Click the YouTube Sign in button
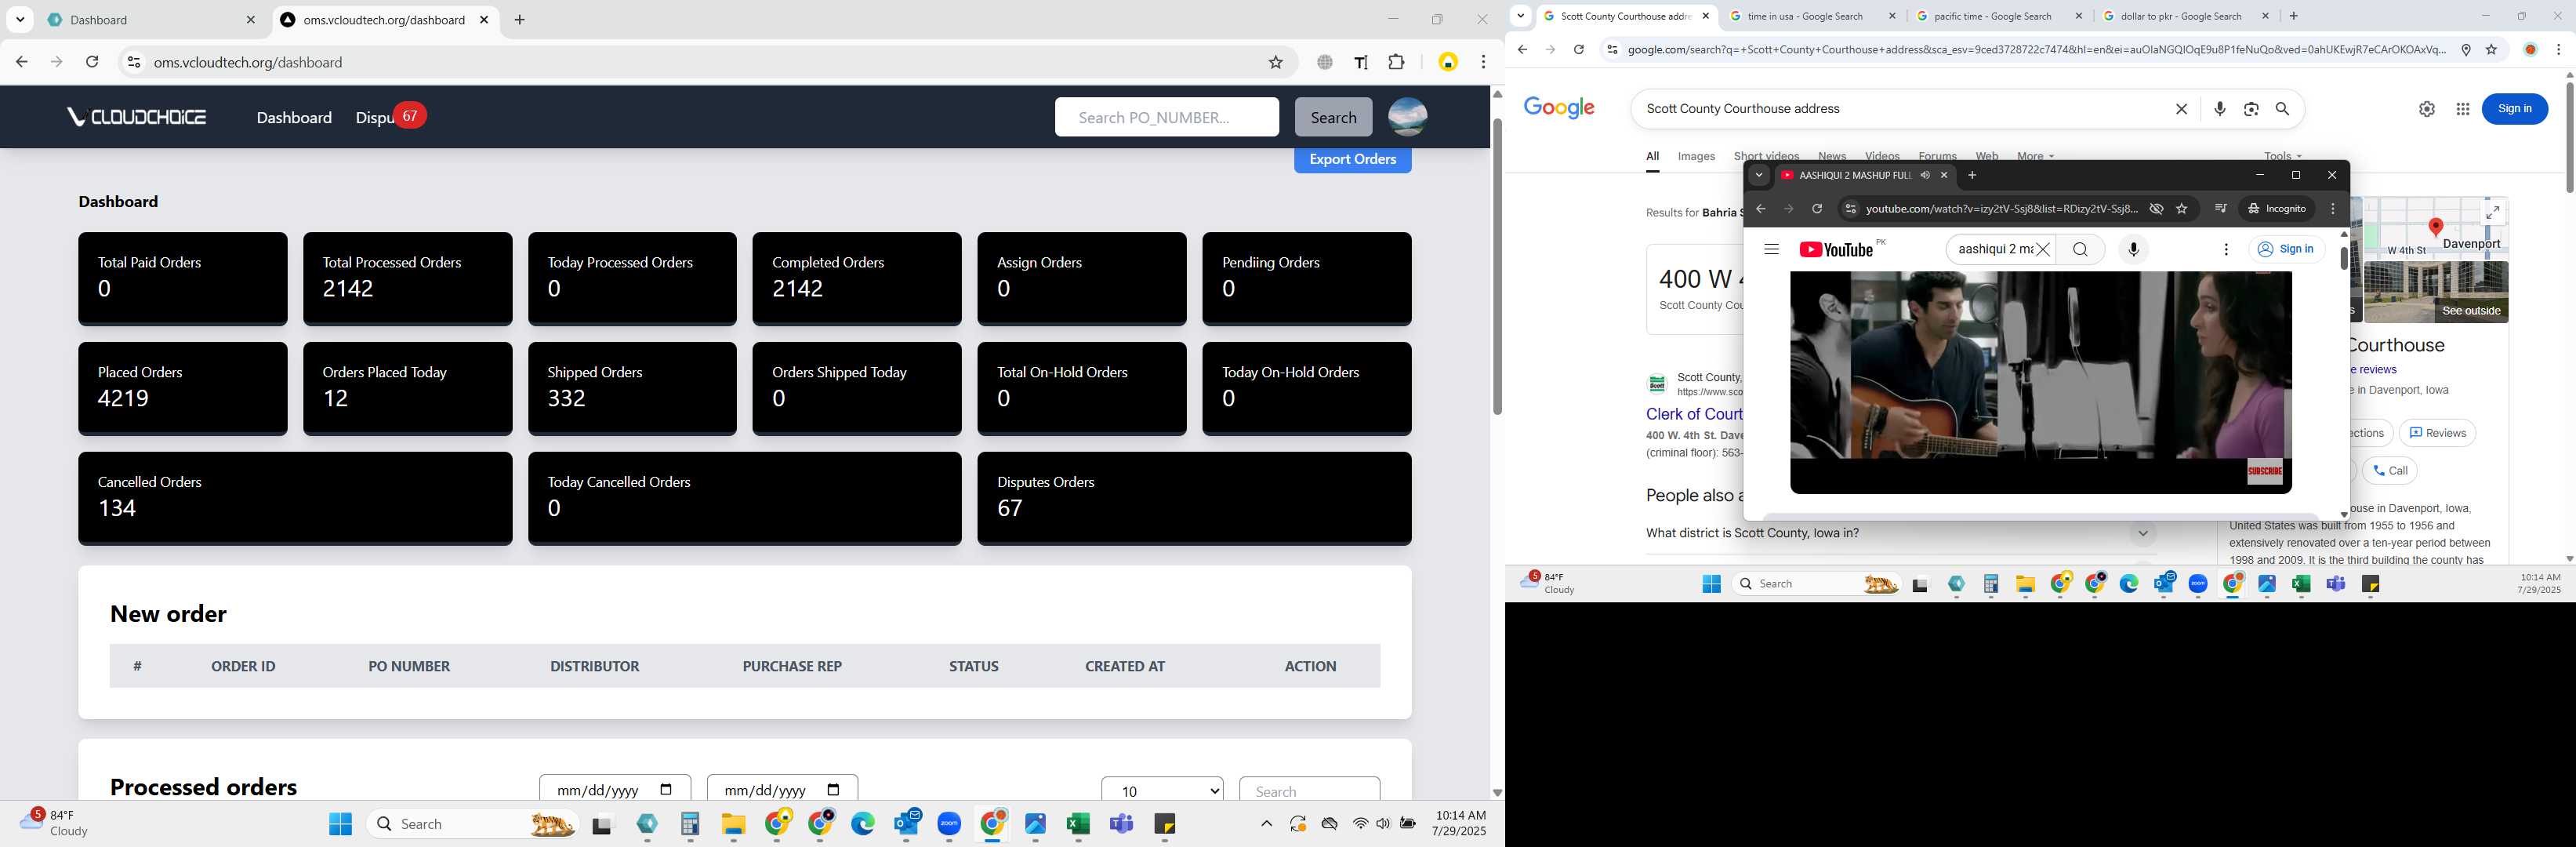The height and width of the screenshot is (847, 2576). 2286,249
